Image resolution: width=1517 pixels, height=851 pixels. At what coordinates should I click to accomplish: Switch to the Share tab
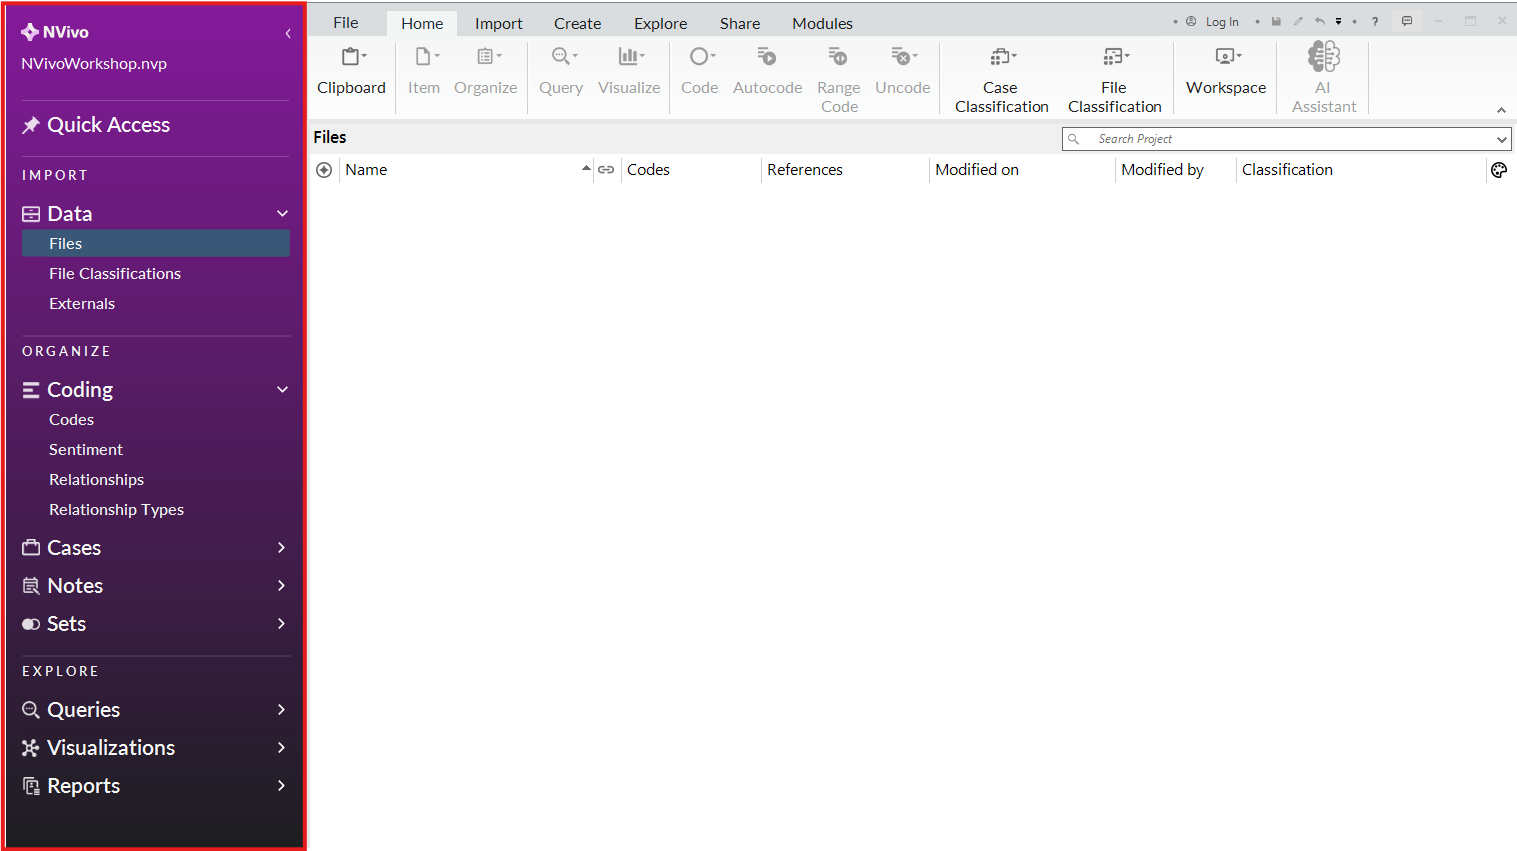tap(740, 23)
